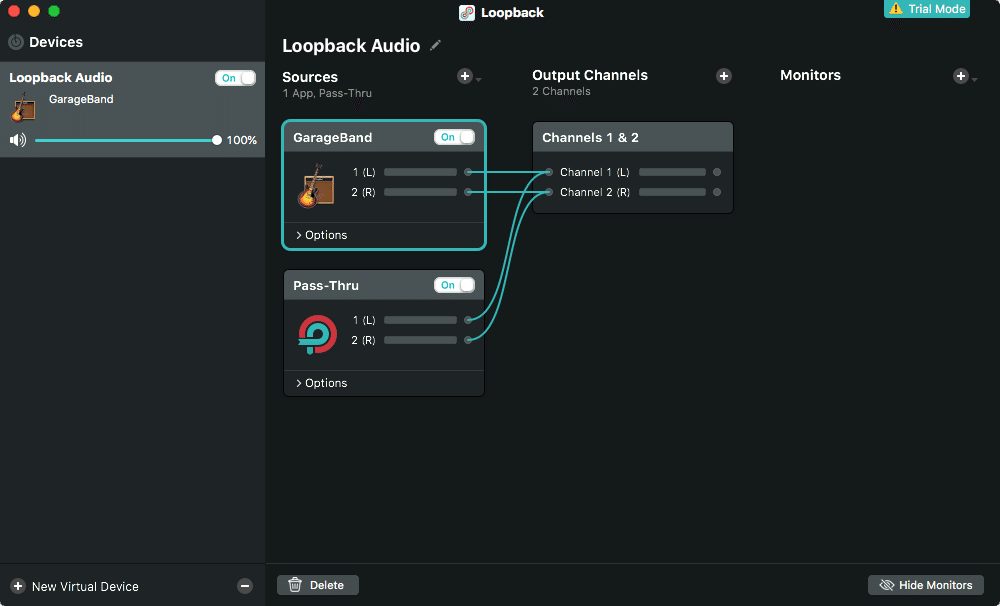Expand the GarageBand Options disclosure
Image resolution: width=1000 pixels, height=606 pixels.
(x=321, y=235)
